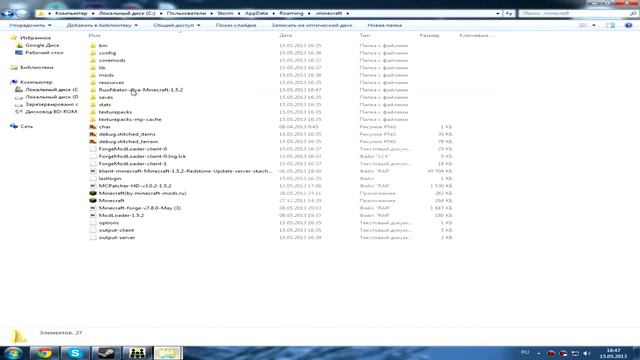
Task: Open the Общий доступ dropdown
Action: pyautogui.click(x=177, y=25)
